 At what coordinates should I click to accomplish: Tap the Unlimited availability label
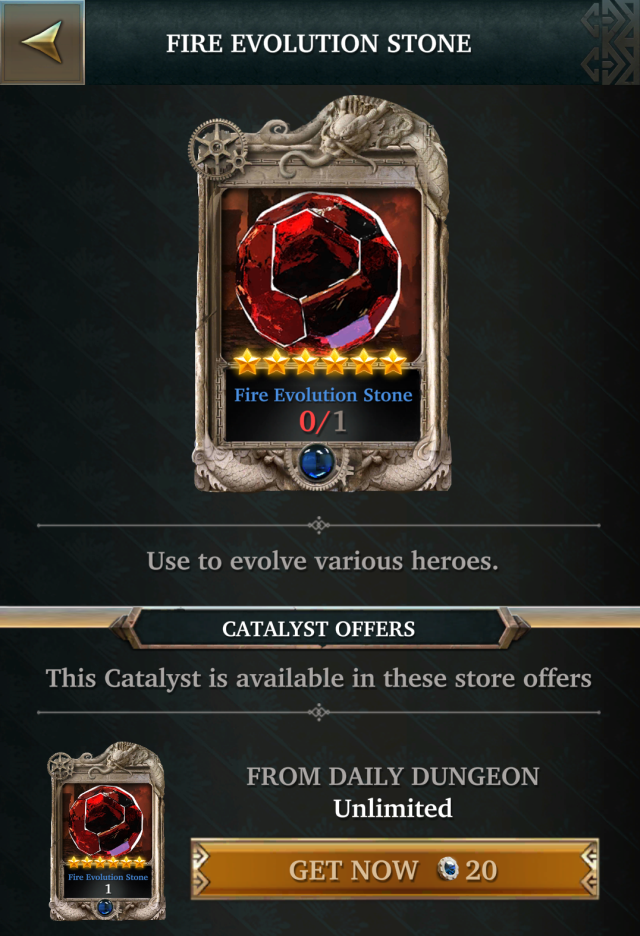(x=393, y=808)
